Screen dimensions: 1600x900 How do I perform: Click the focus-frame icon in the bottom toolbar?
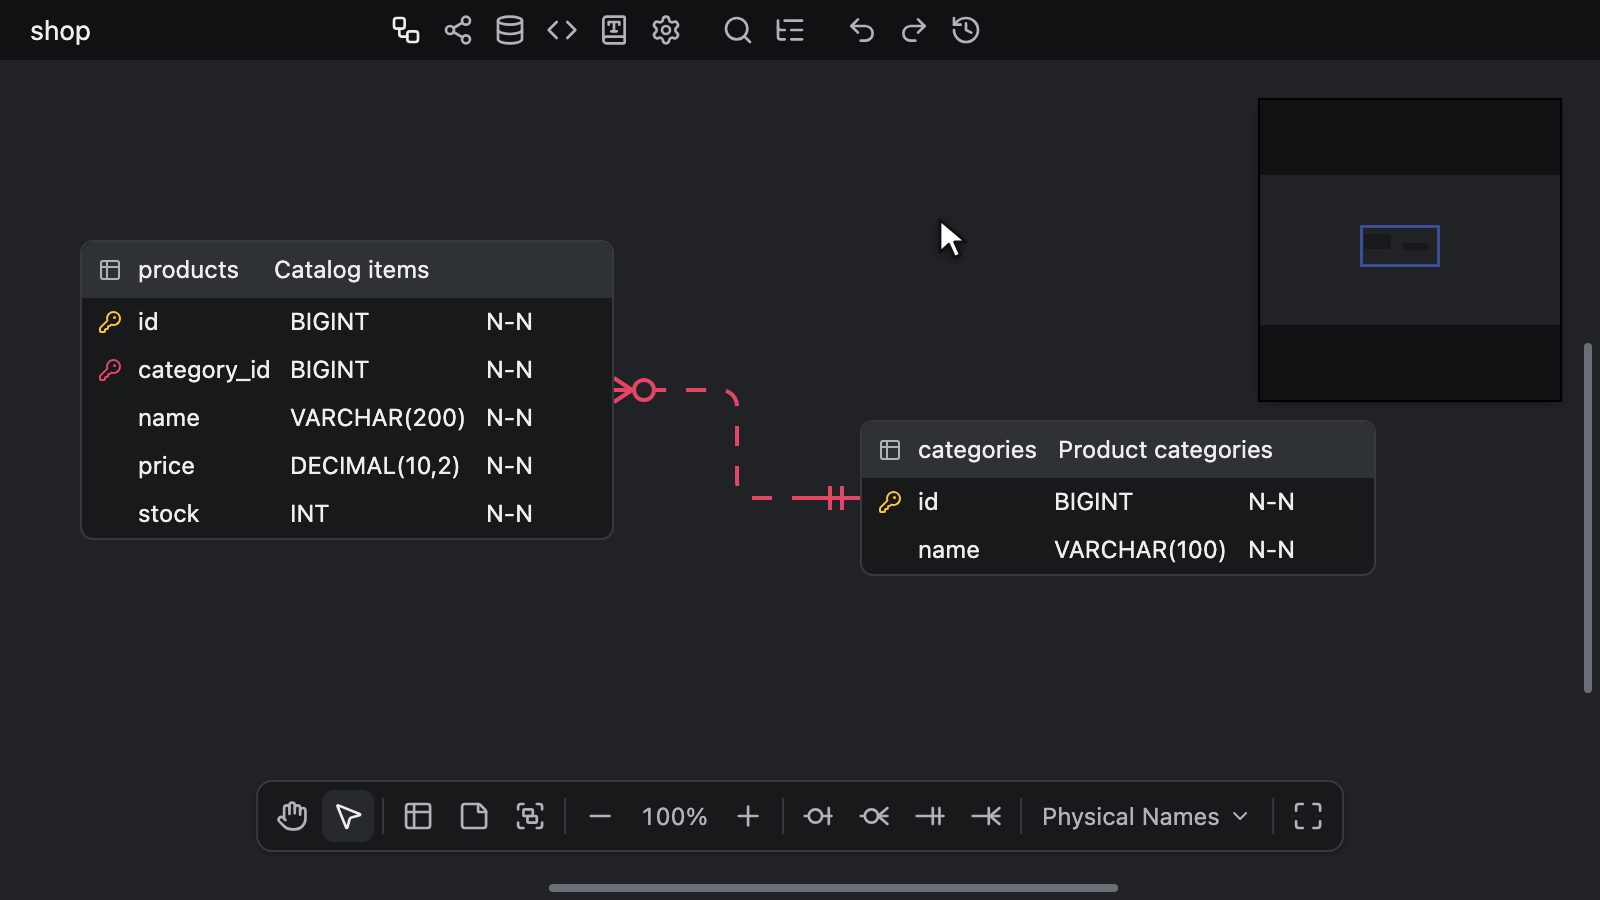pos(530,816)
